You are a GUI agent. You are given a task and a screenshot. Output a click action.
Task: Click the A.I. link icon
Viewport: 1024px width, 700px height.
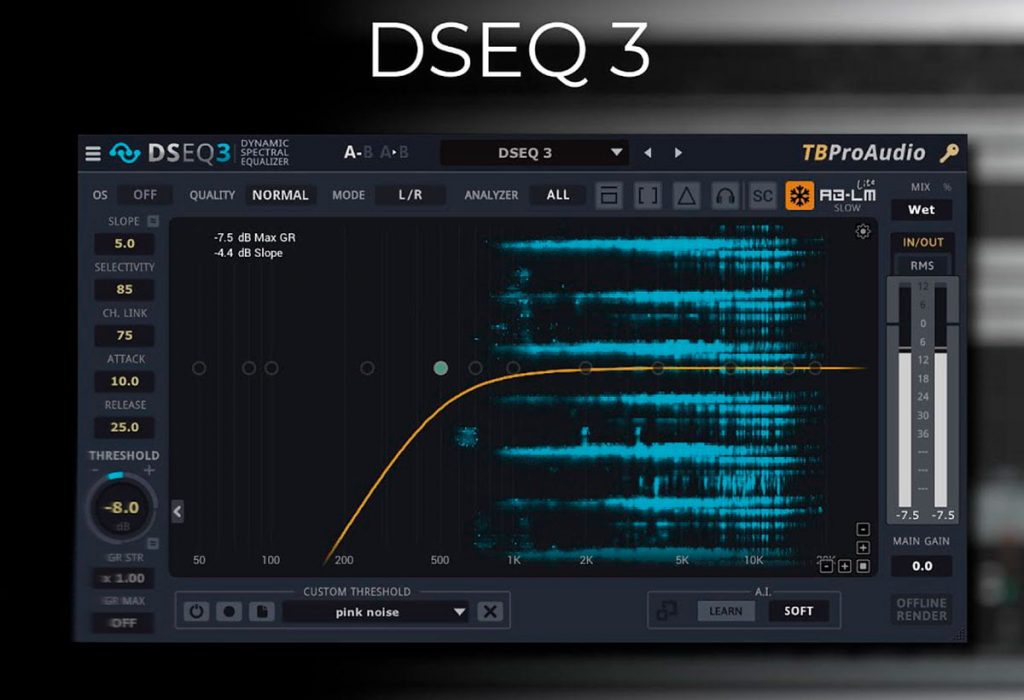point(666,611)
